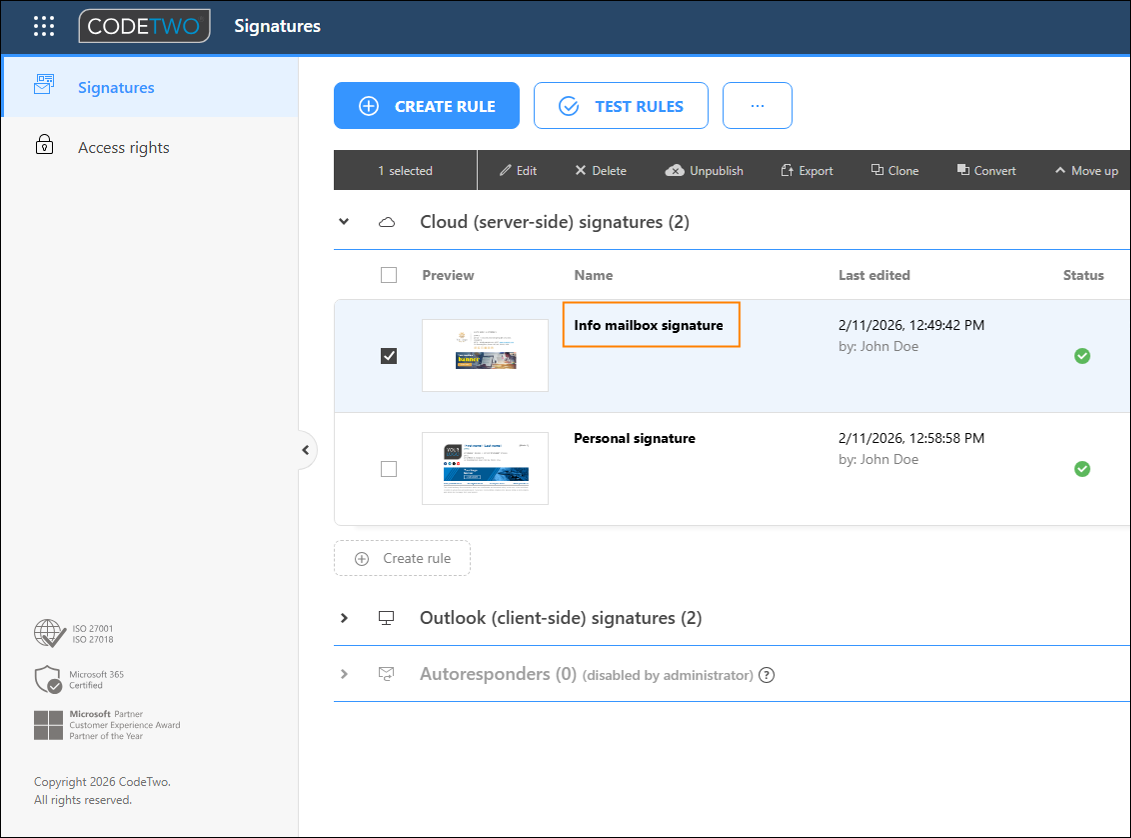
Task: Click the 2/11/2026, 12:58:58 PM timestamp
Action: tap(911, 438)
